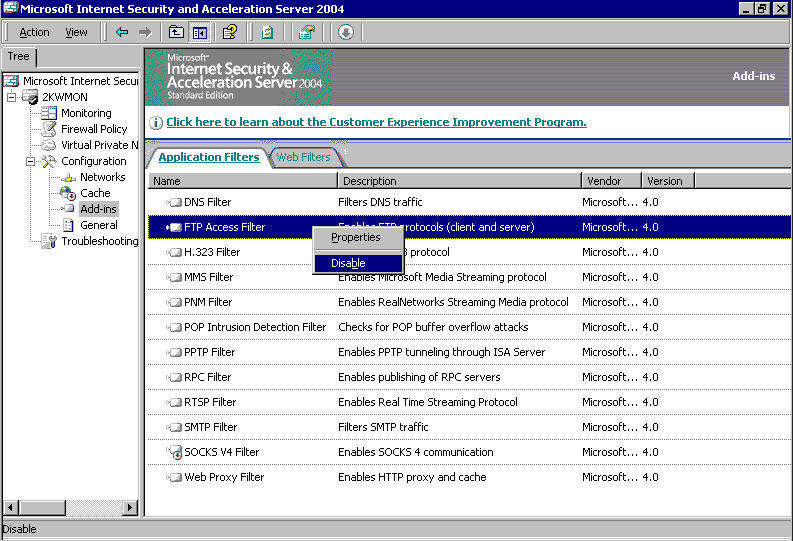Select the Tree tab
Screen dimensions: 793x541
(19, 57)
